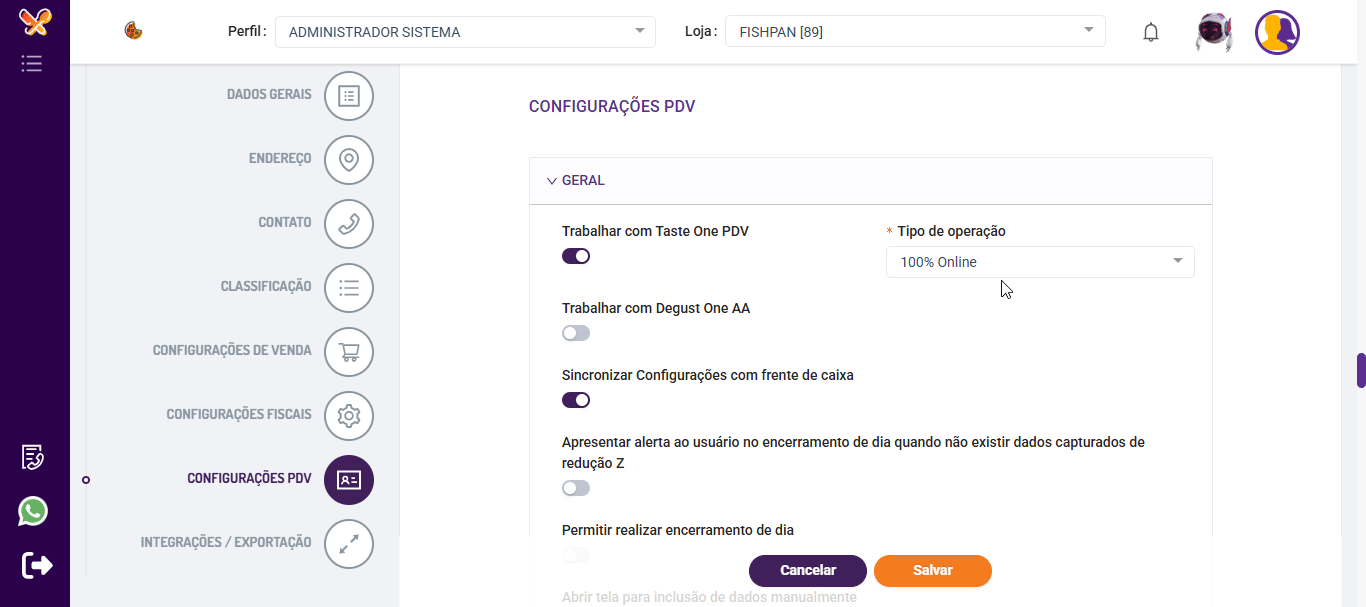Open the Endereço location pin icon
The height and width of the screenshot is (607, 1366).
(349, 160)
